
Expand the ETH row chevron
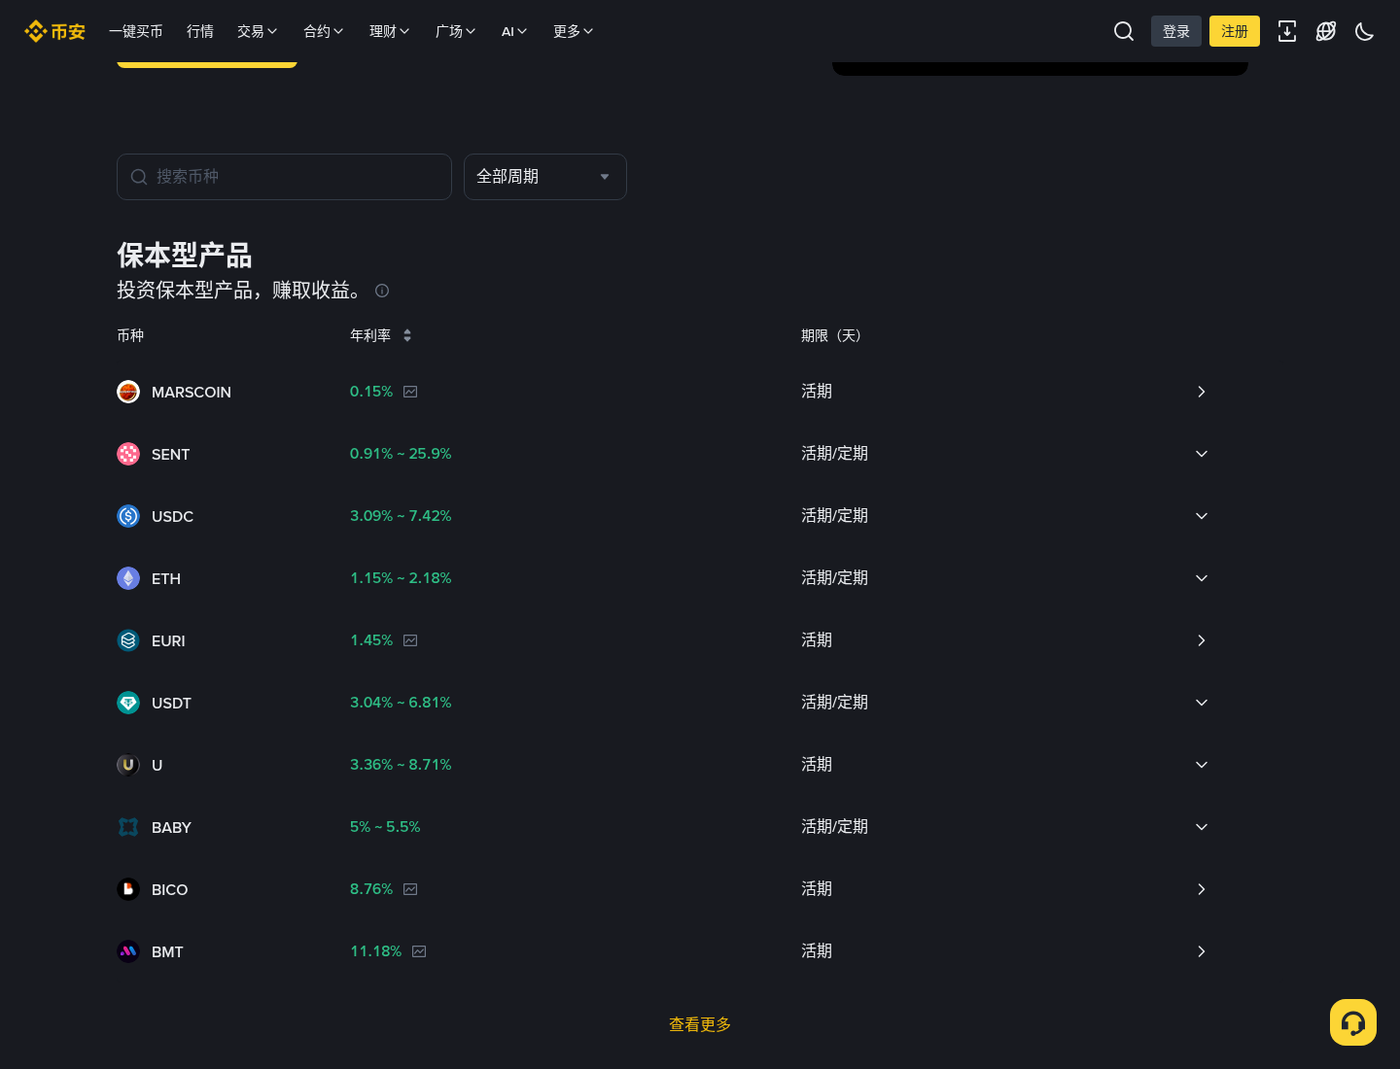(x=1201, y=578)
